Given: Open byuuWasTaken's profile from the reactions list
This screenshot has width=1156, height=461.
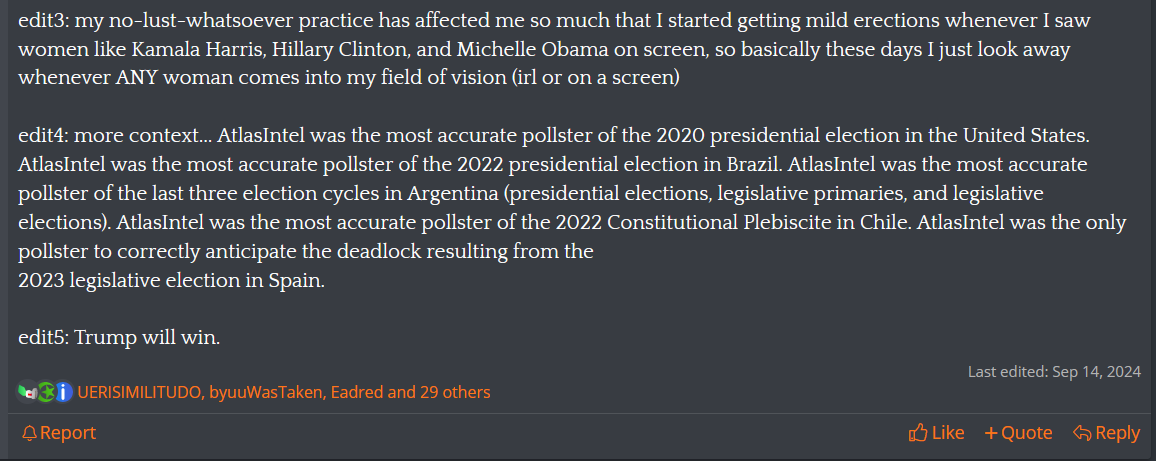Looking at the screenshot, I should click(266, 392).
